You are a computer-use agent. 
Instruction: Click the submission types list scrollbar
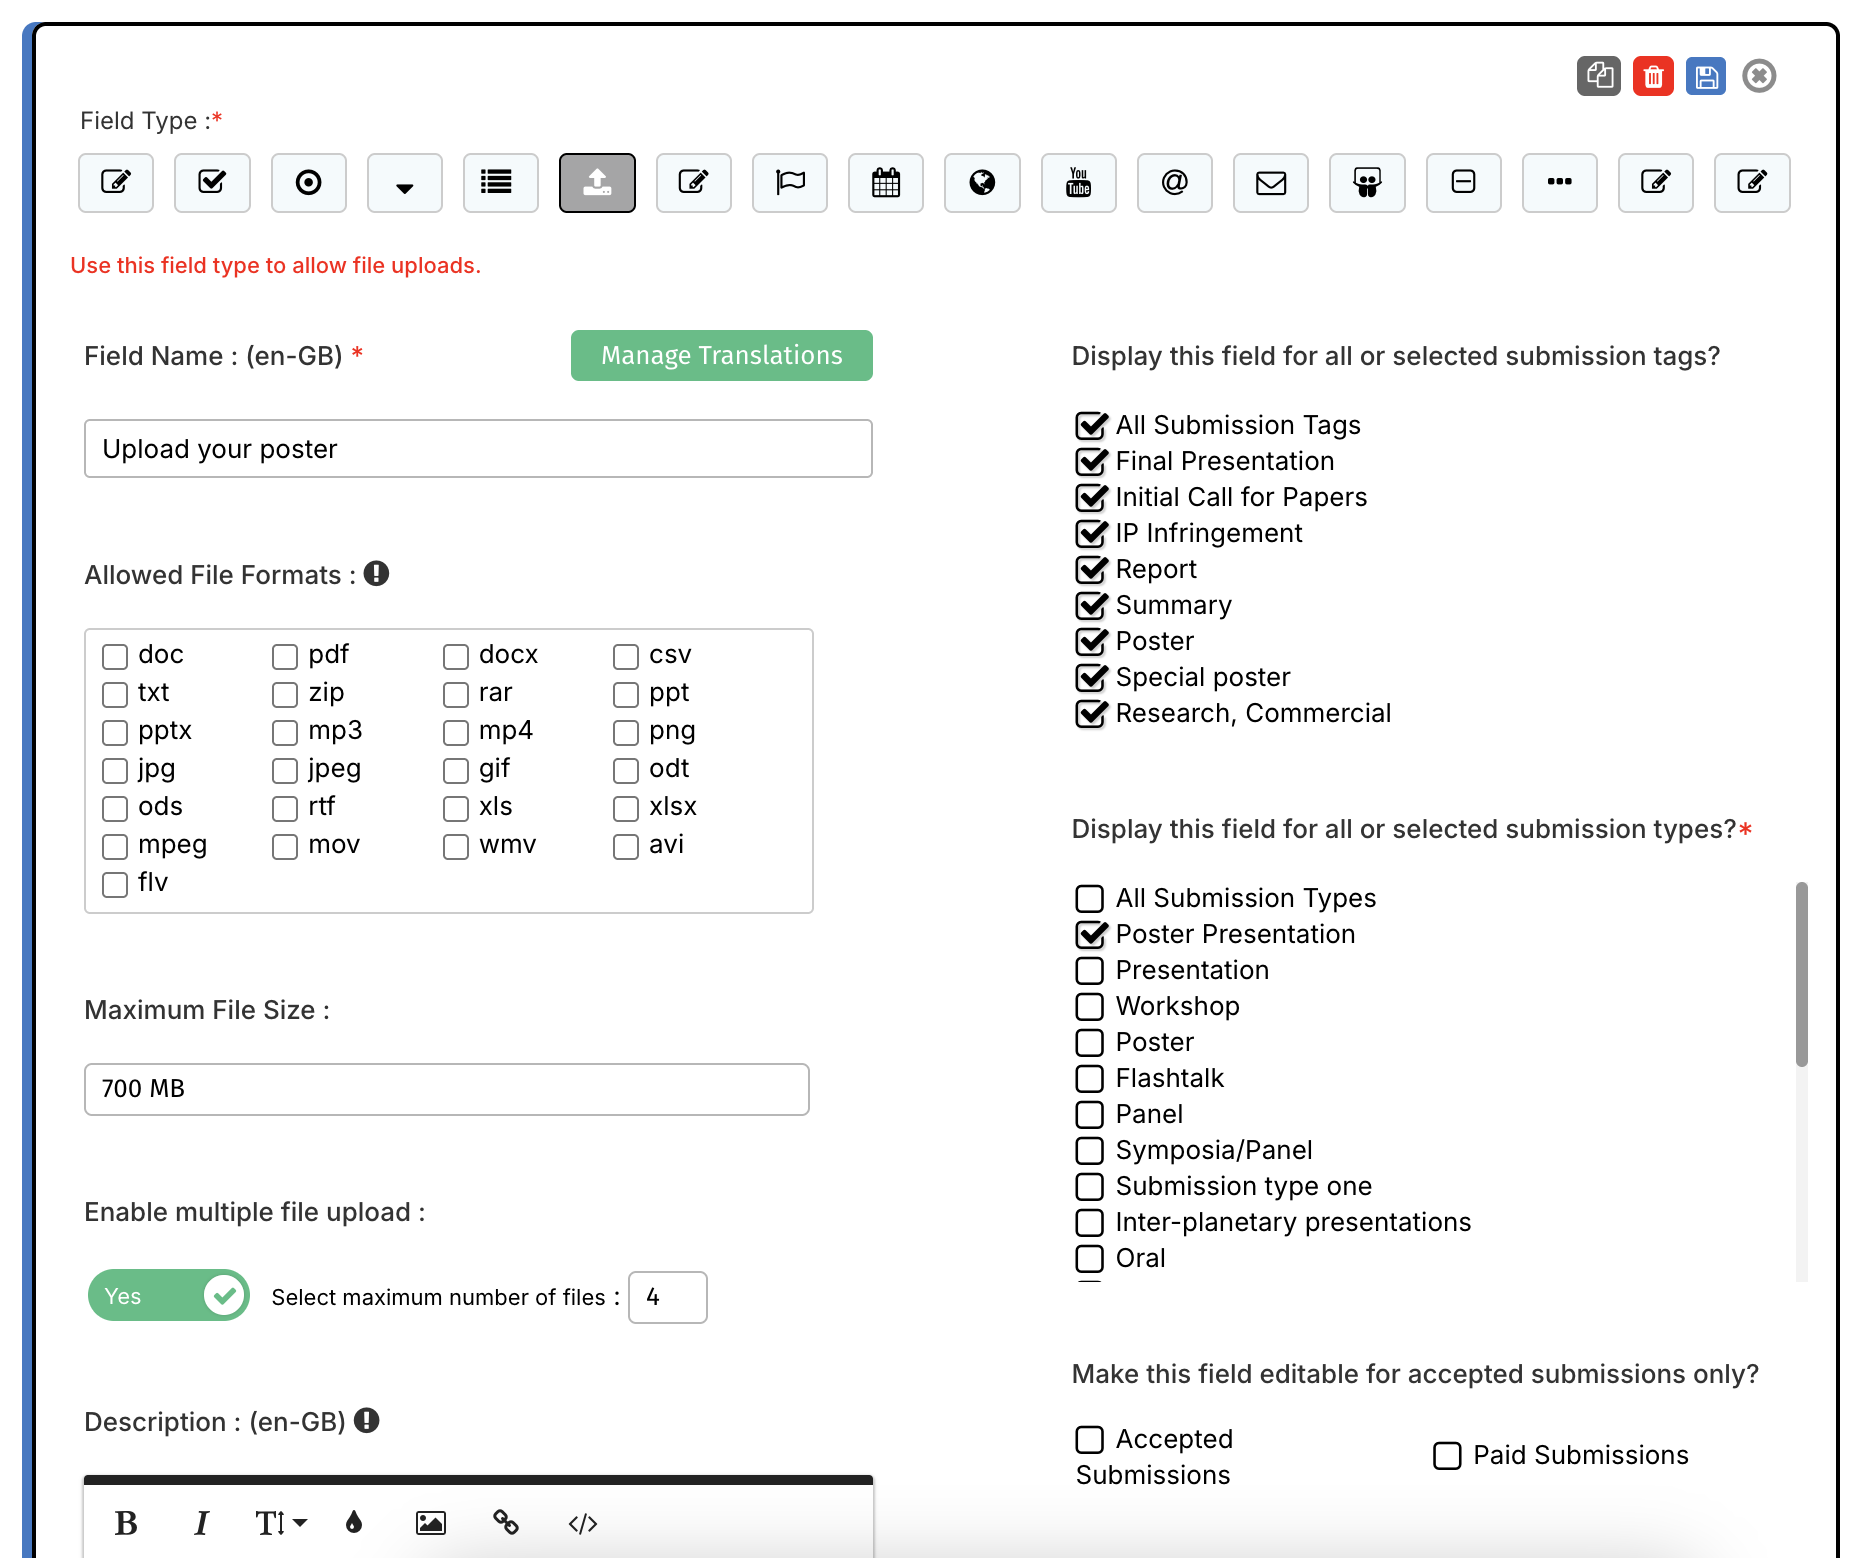[1801, 975]
